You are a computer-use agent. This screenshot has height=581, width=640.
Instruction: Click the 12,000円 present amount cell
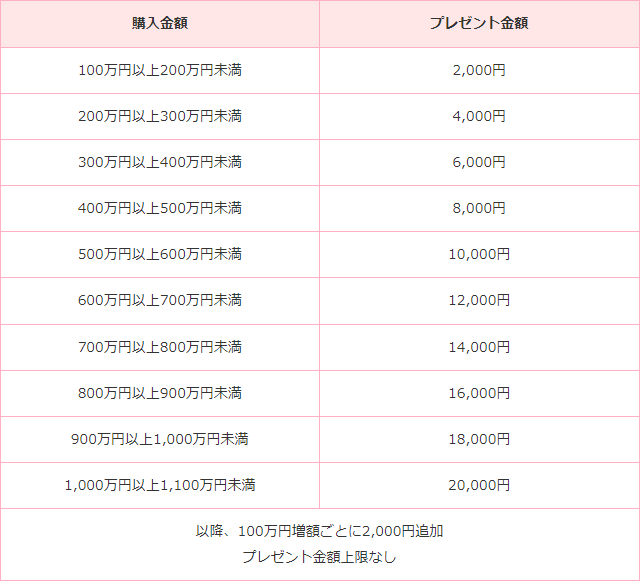[x=479, y=300]
